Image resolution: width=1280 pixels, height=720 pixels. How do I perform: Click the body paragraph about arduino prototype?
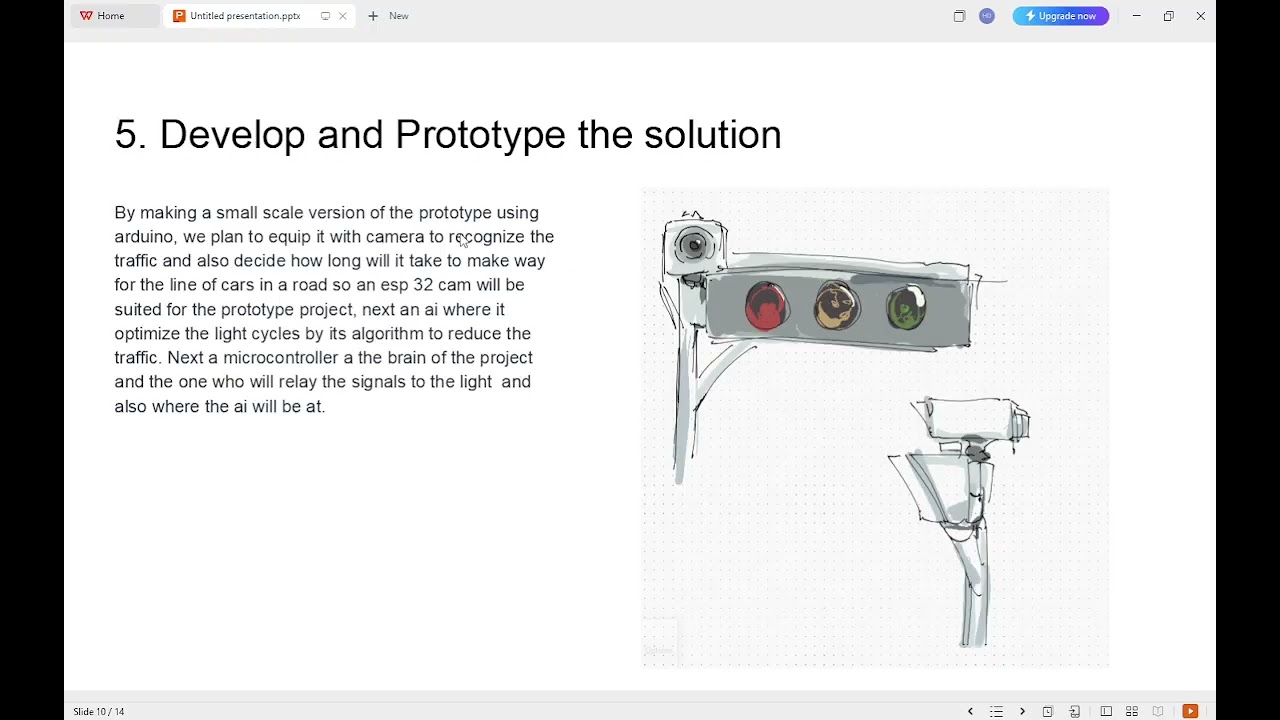click(x=334, y=309)
